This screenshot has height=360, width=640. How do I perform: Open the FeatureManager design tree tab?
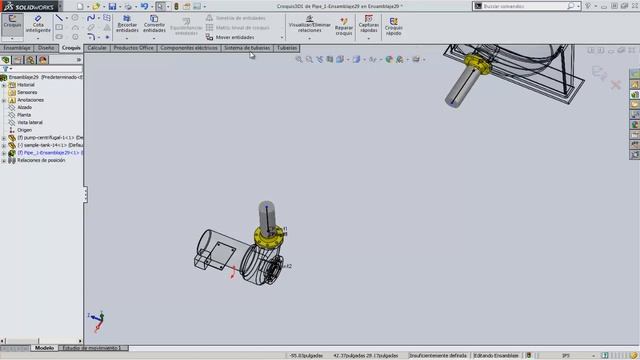(6, 60)
